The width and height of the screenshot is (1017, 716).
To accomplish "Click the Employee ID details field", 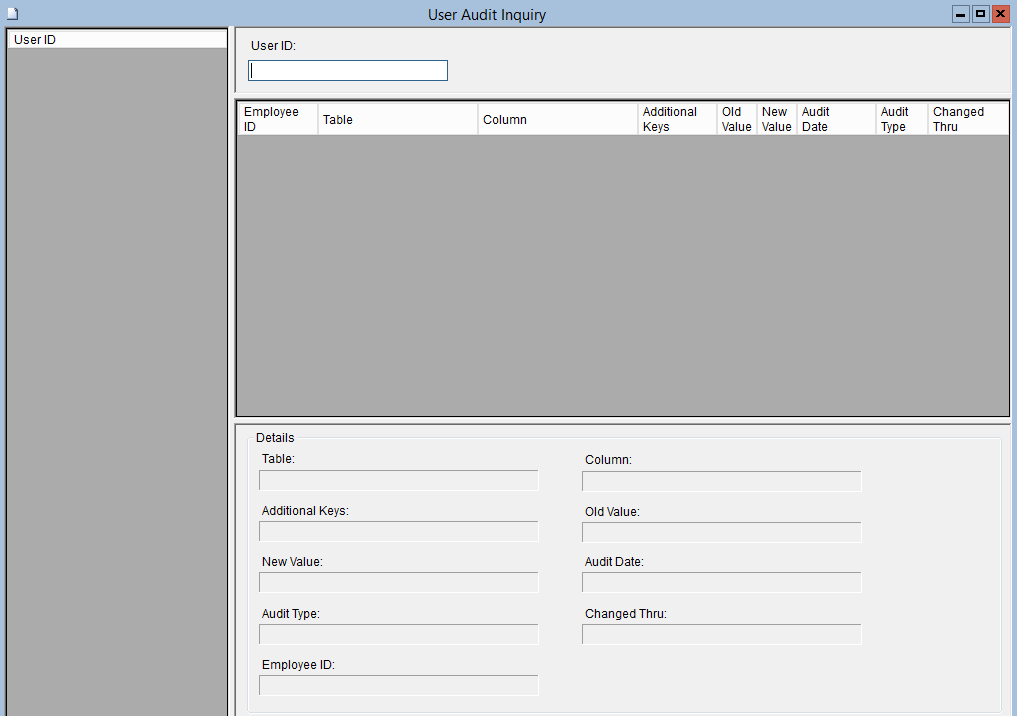I will (399, 685).
